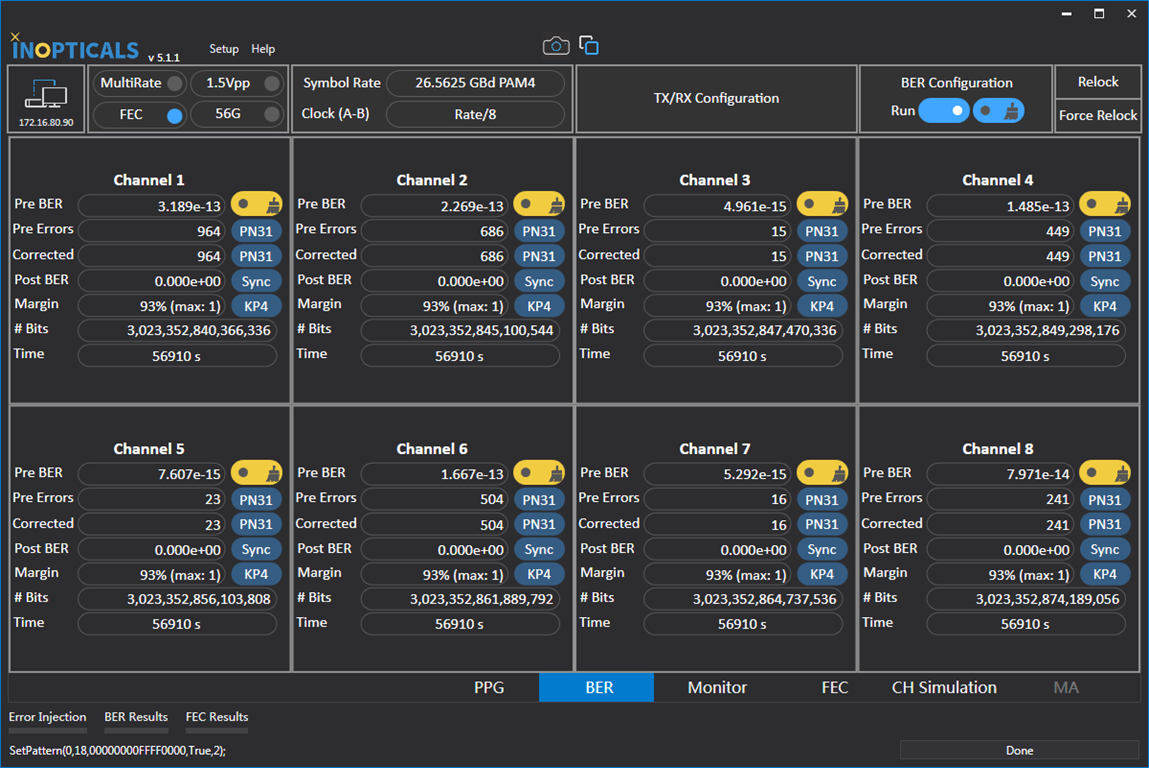Click Channel 3 yellow broom clear icon

point(822,205)
